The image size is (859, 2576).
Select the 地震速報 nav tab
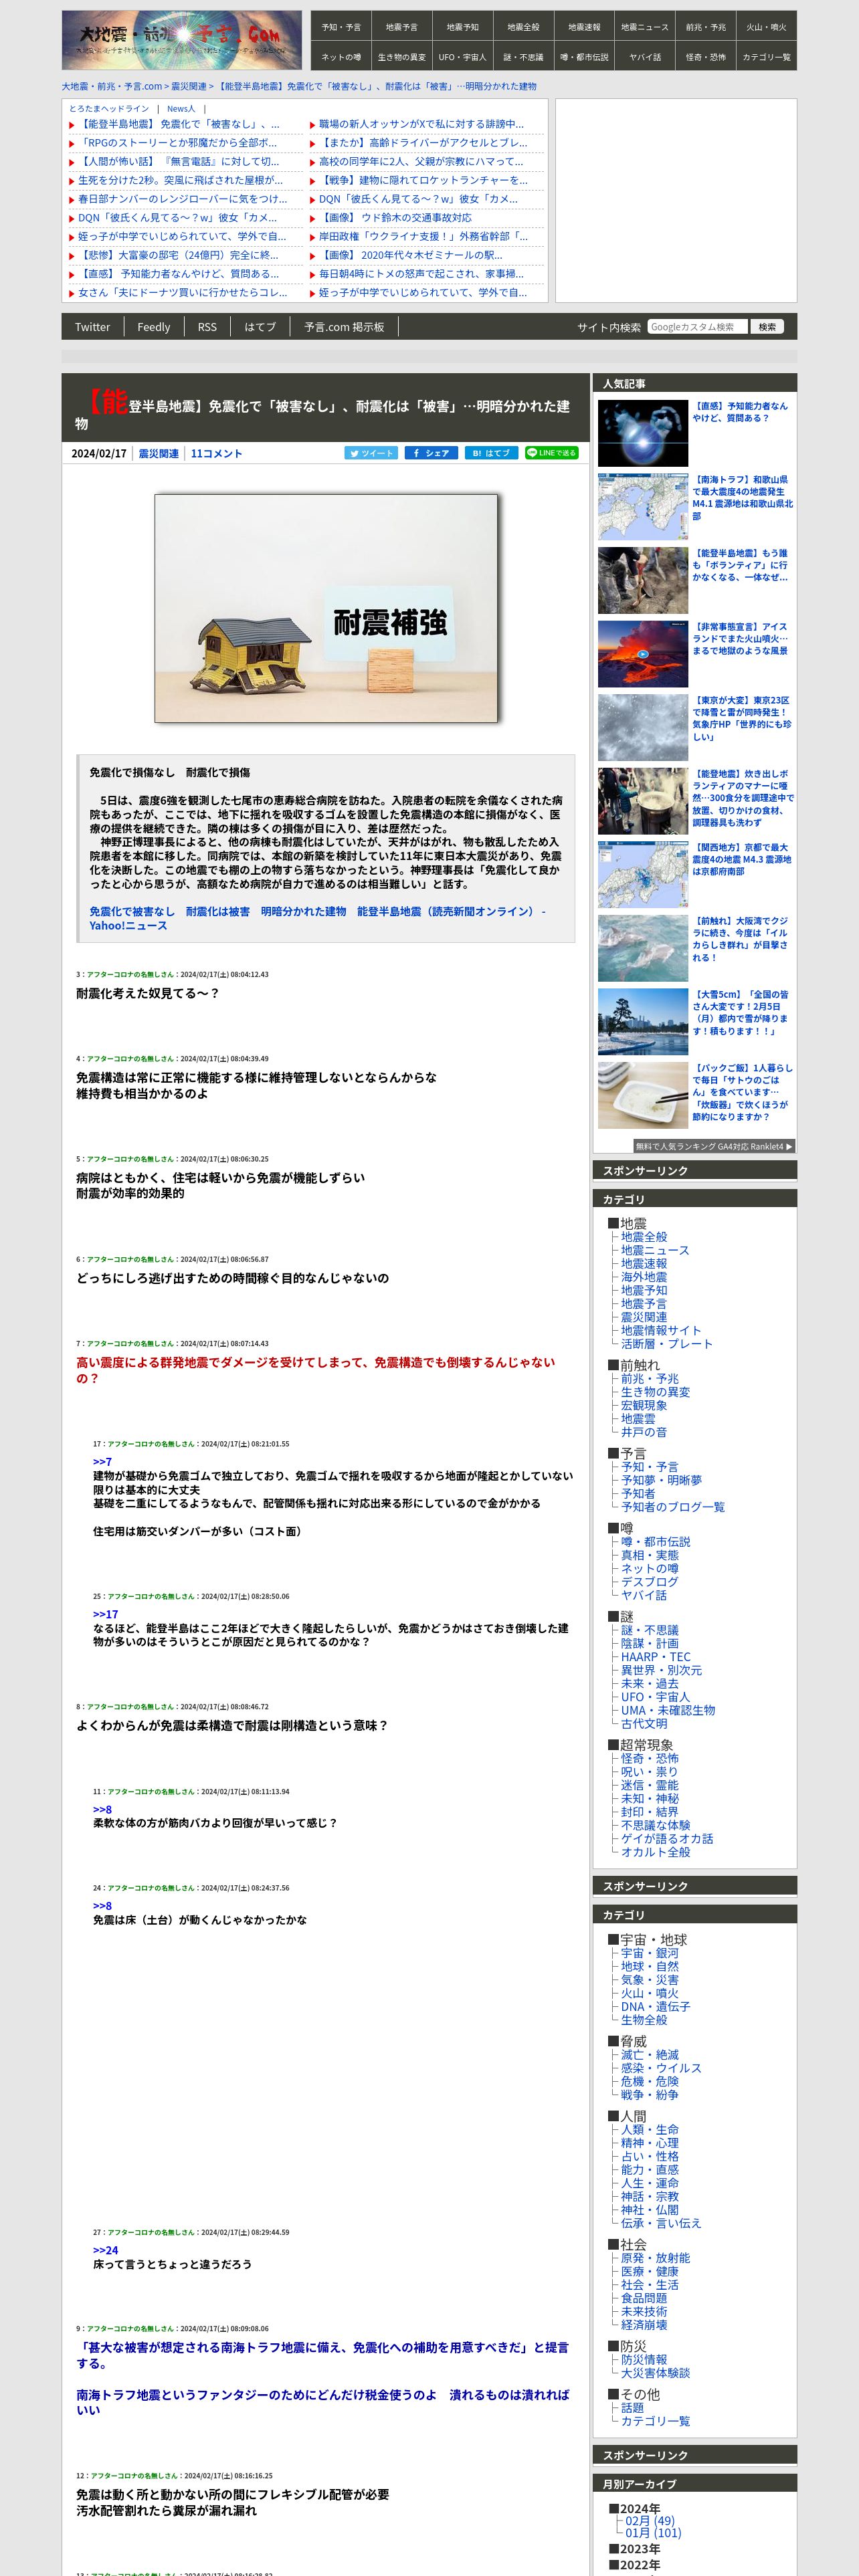[584, 27]
